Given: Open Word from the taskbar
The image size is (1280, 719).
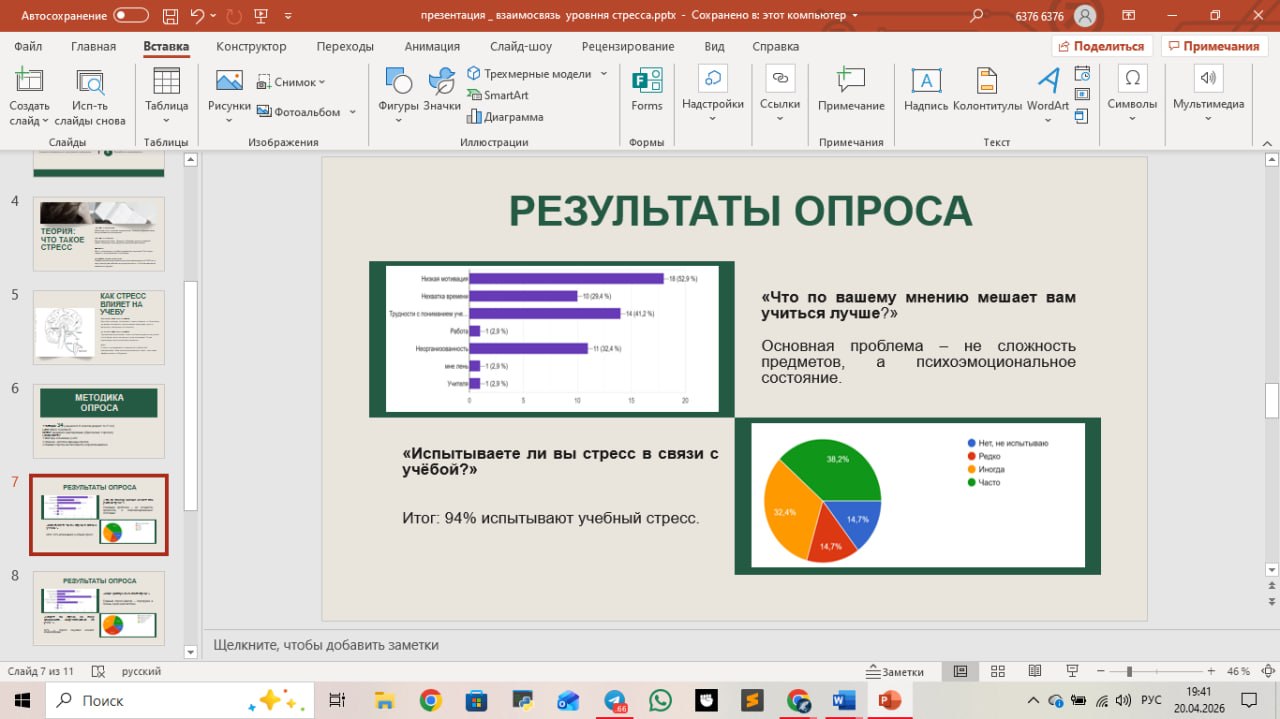Looking at the screenshot, I should (844, 700).
